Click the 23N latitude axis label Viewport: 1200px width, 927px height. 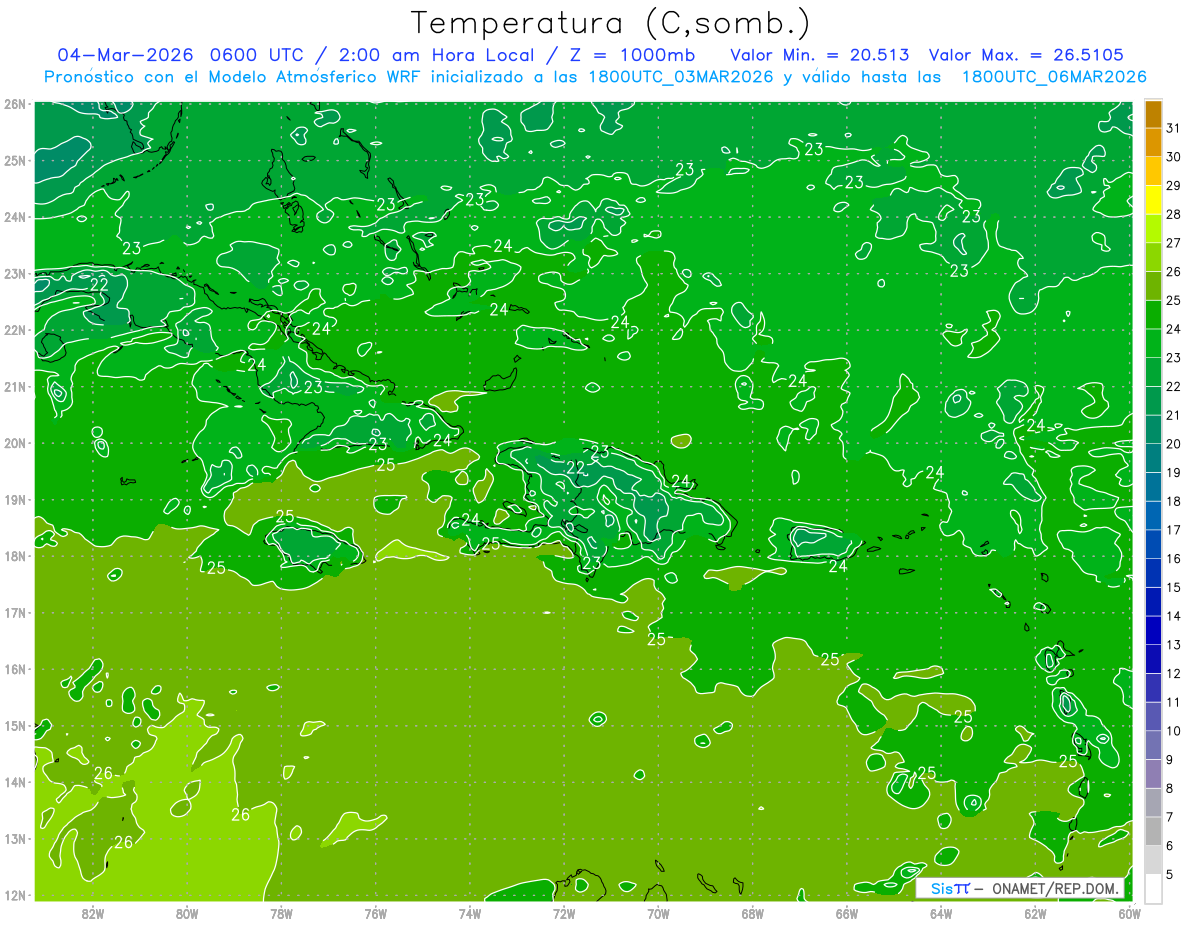[15, 273]
